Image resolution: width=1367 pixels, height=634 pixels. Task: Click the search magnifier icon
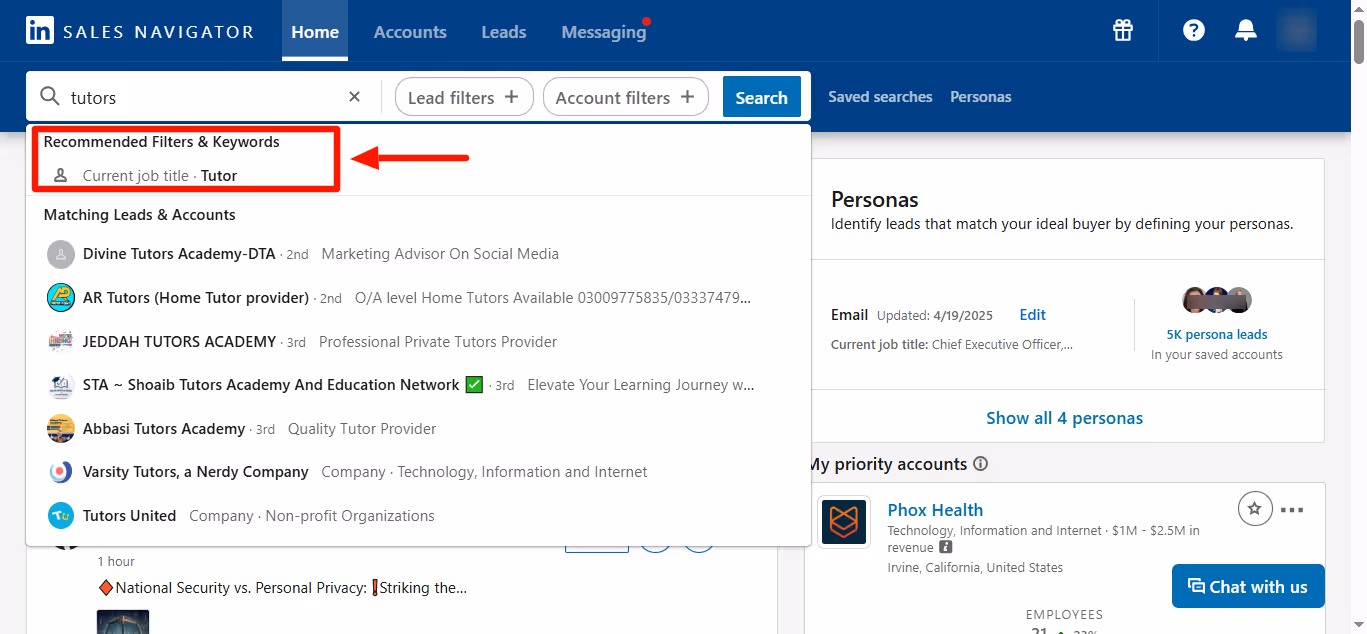49,97
